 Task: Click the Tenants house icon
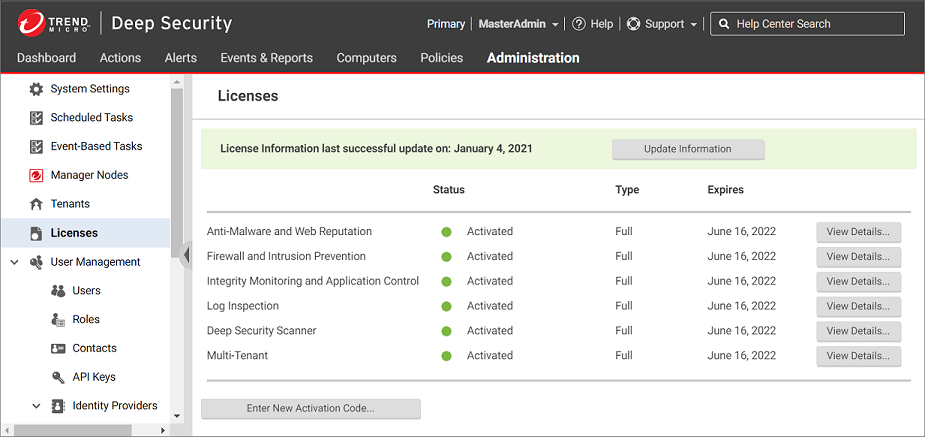coord(36,204)
